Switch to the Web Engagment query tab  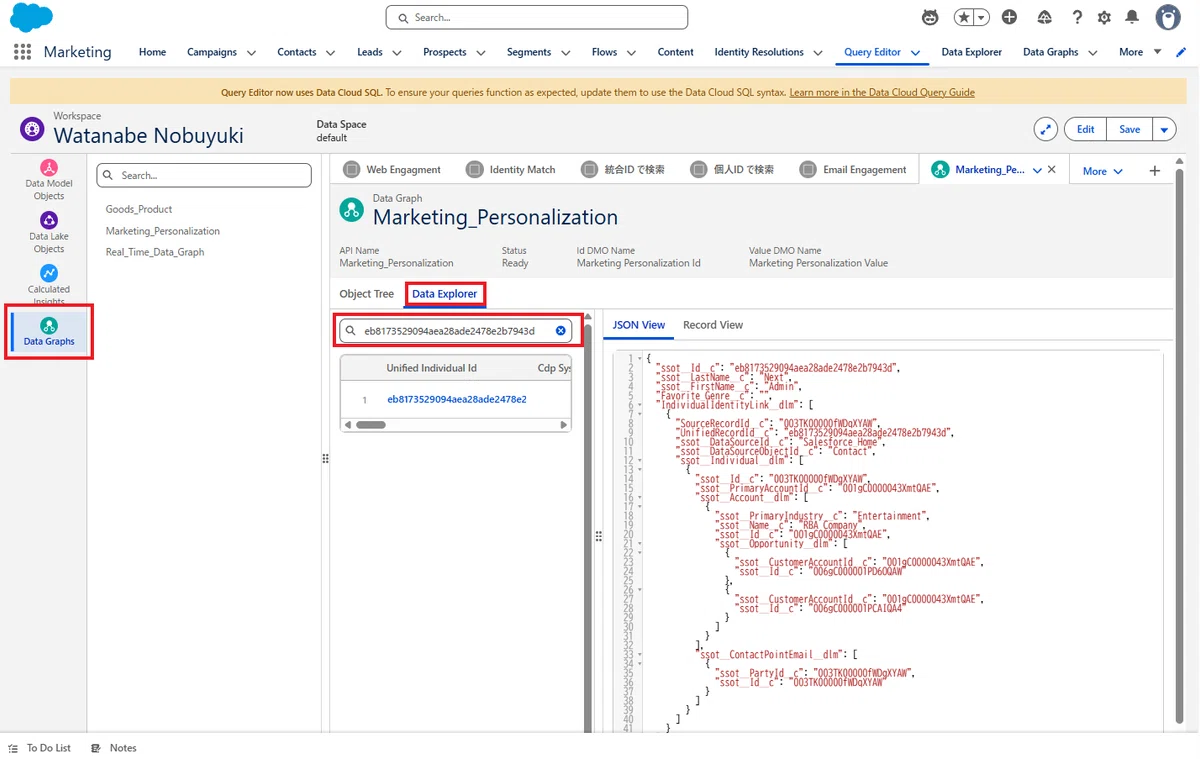coord(392,170)
